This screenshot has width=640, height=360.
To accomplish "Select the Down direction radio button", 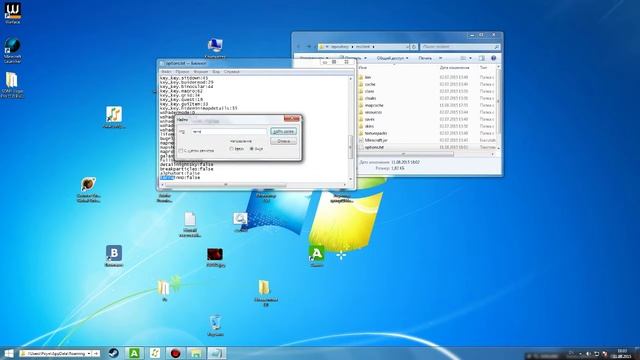I will (x=252, y=149).
